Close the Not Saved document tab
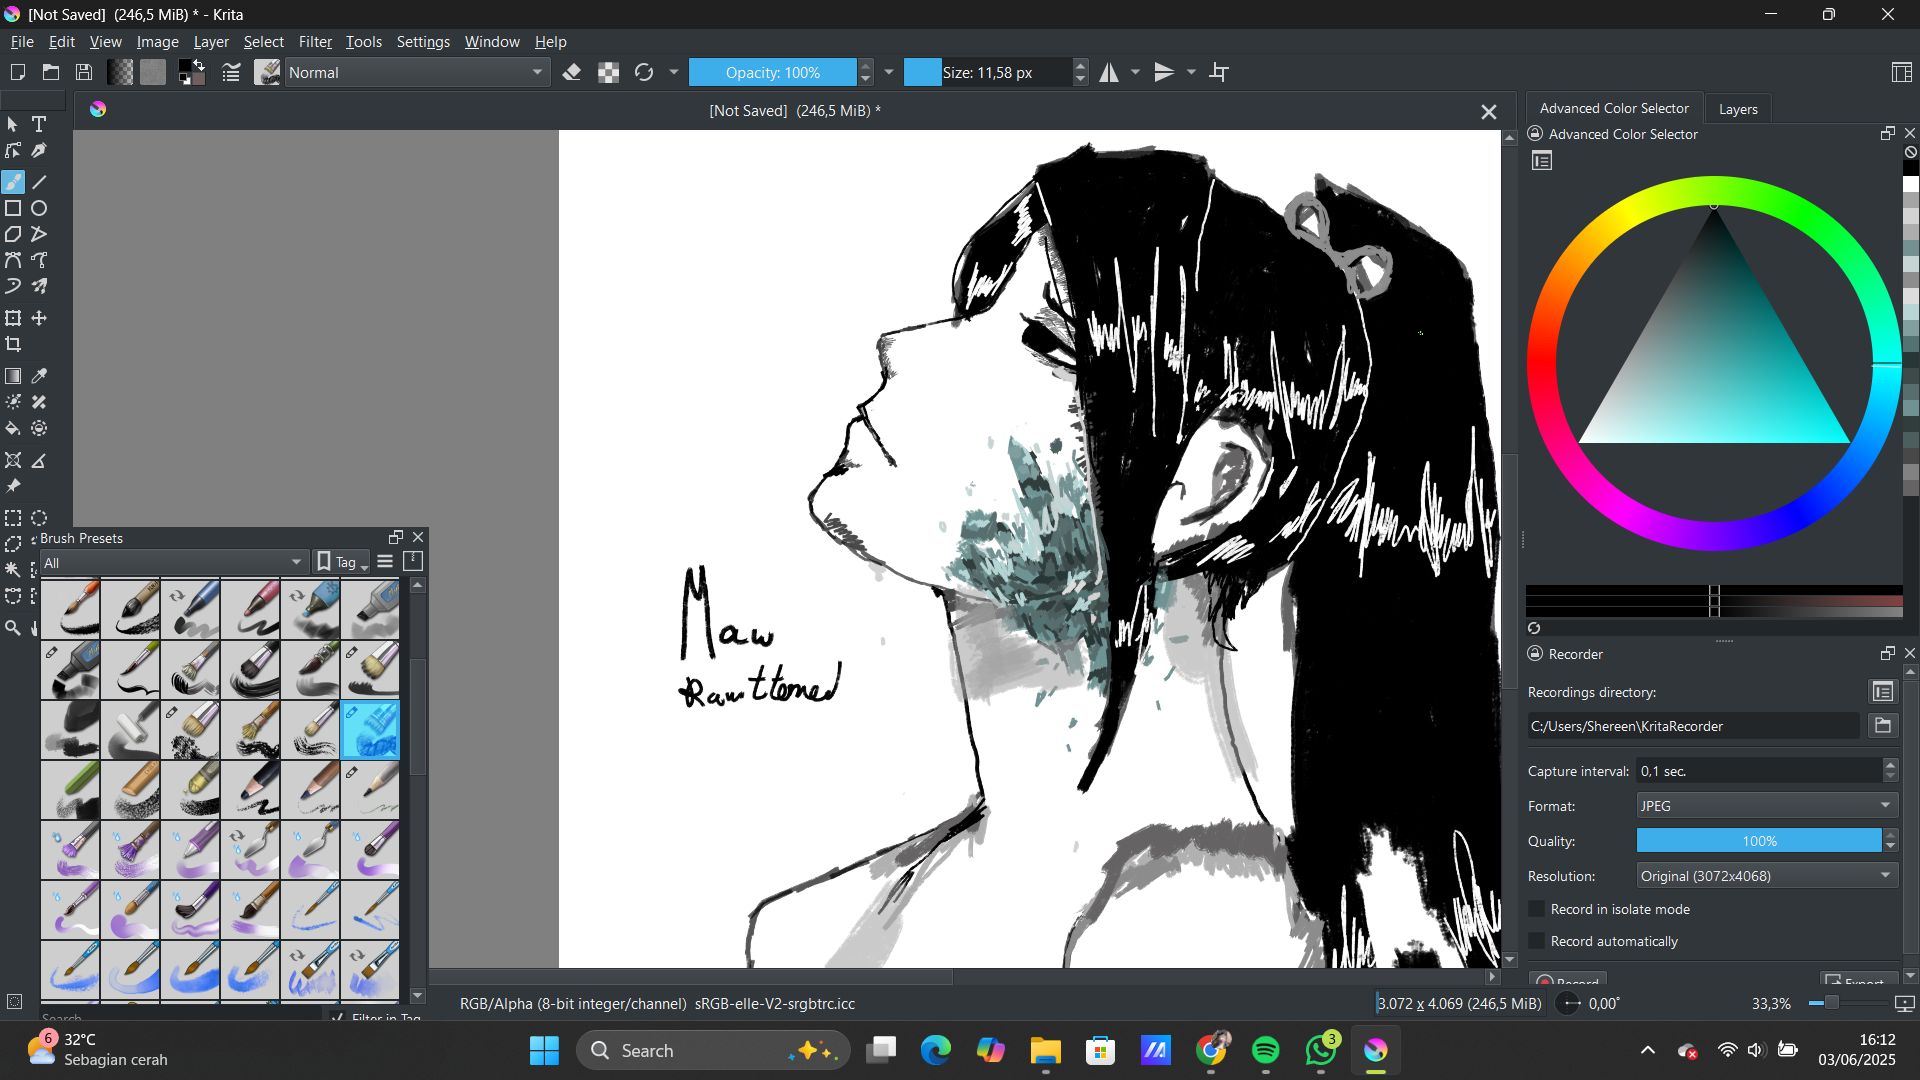1920x1080 pixels. click(1489, 112)
